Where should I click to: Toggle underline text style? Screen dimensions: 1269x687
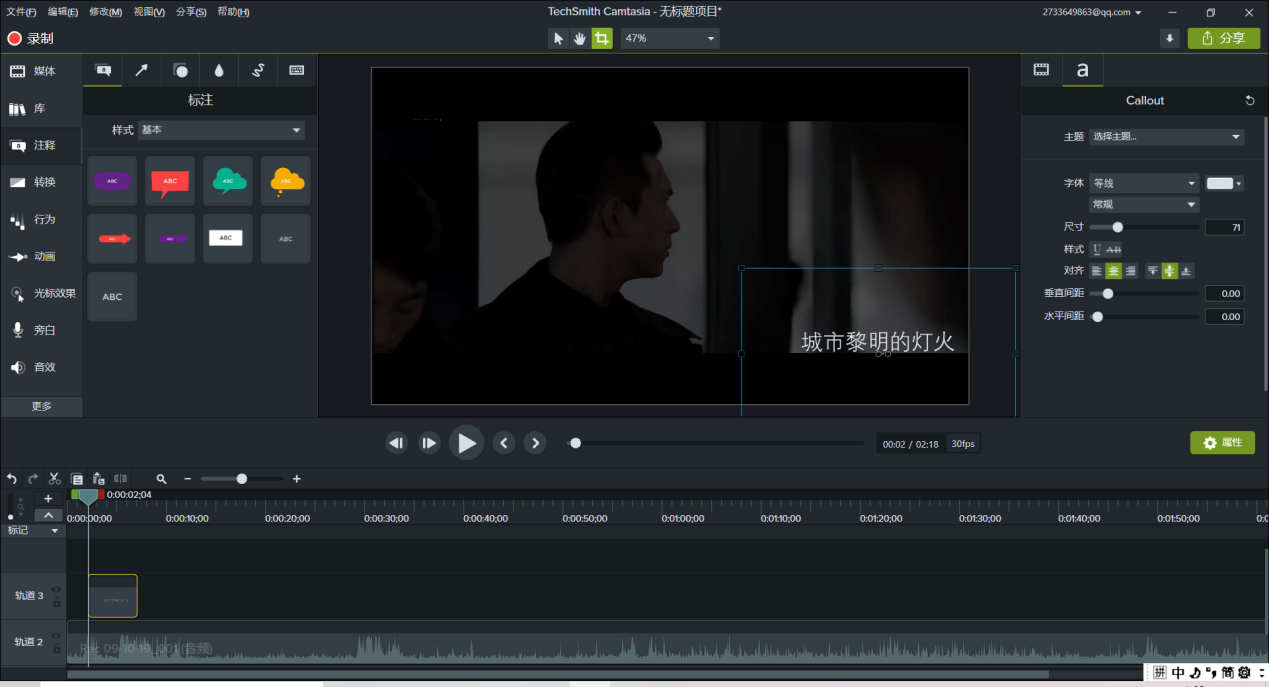point(1096,249)
